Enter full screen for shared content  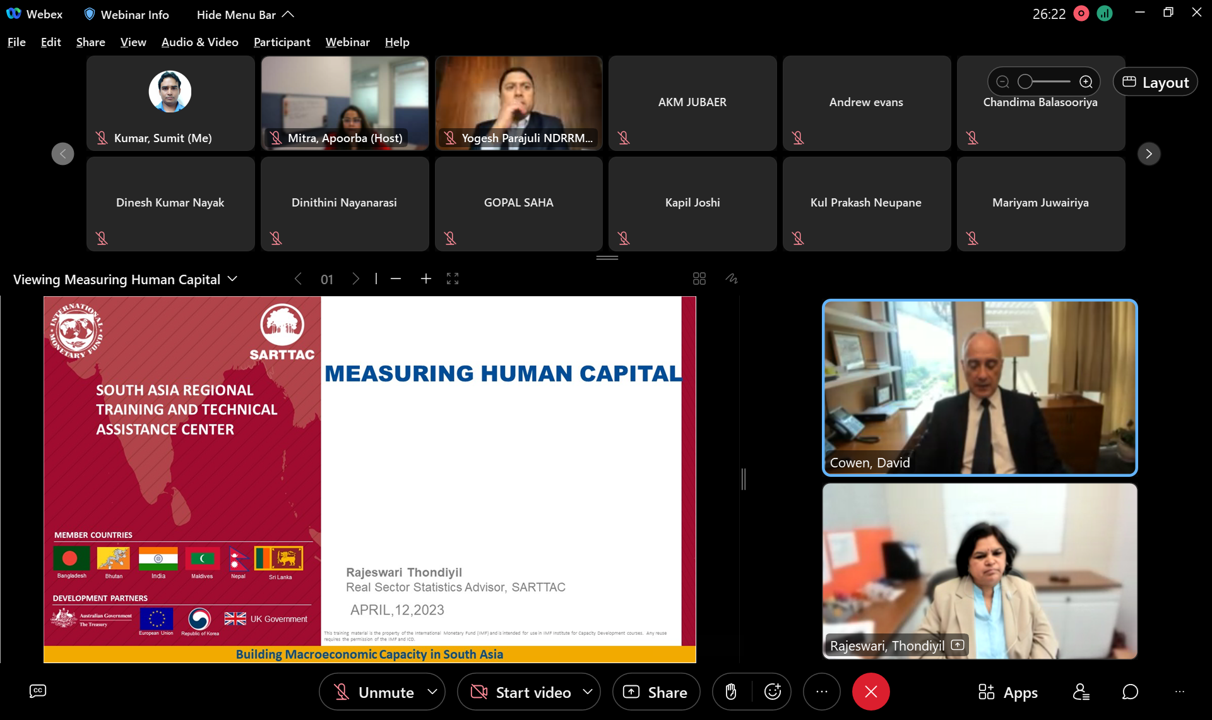click(453, 279)
